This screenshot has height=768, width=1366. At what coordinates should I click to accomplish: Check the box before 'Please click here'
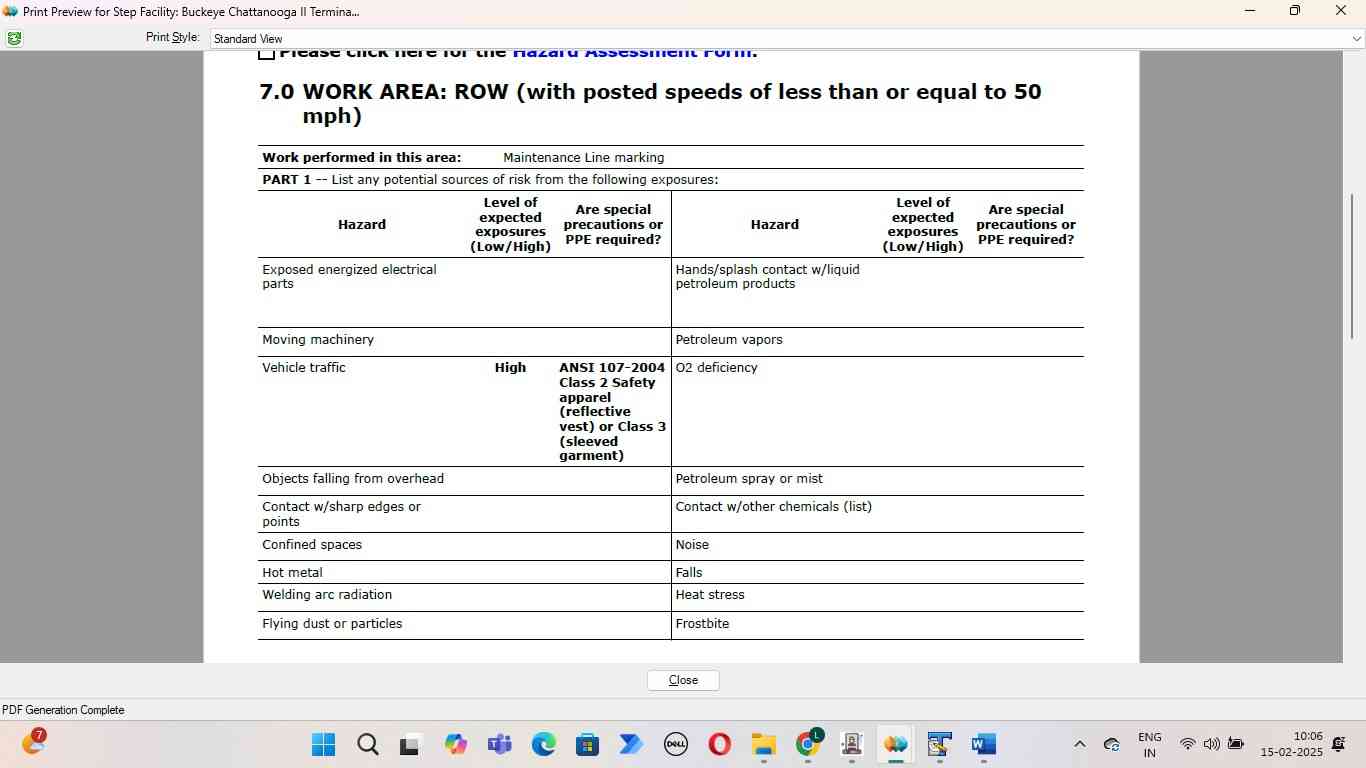coord(266,54)
